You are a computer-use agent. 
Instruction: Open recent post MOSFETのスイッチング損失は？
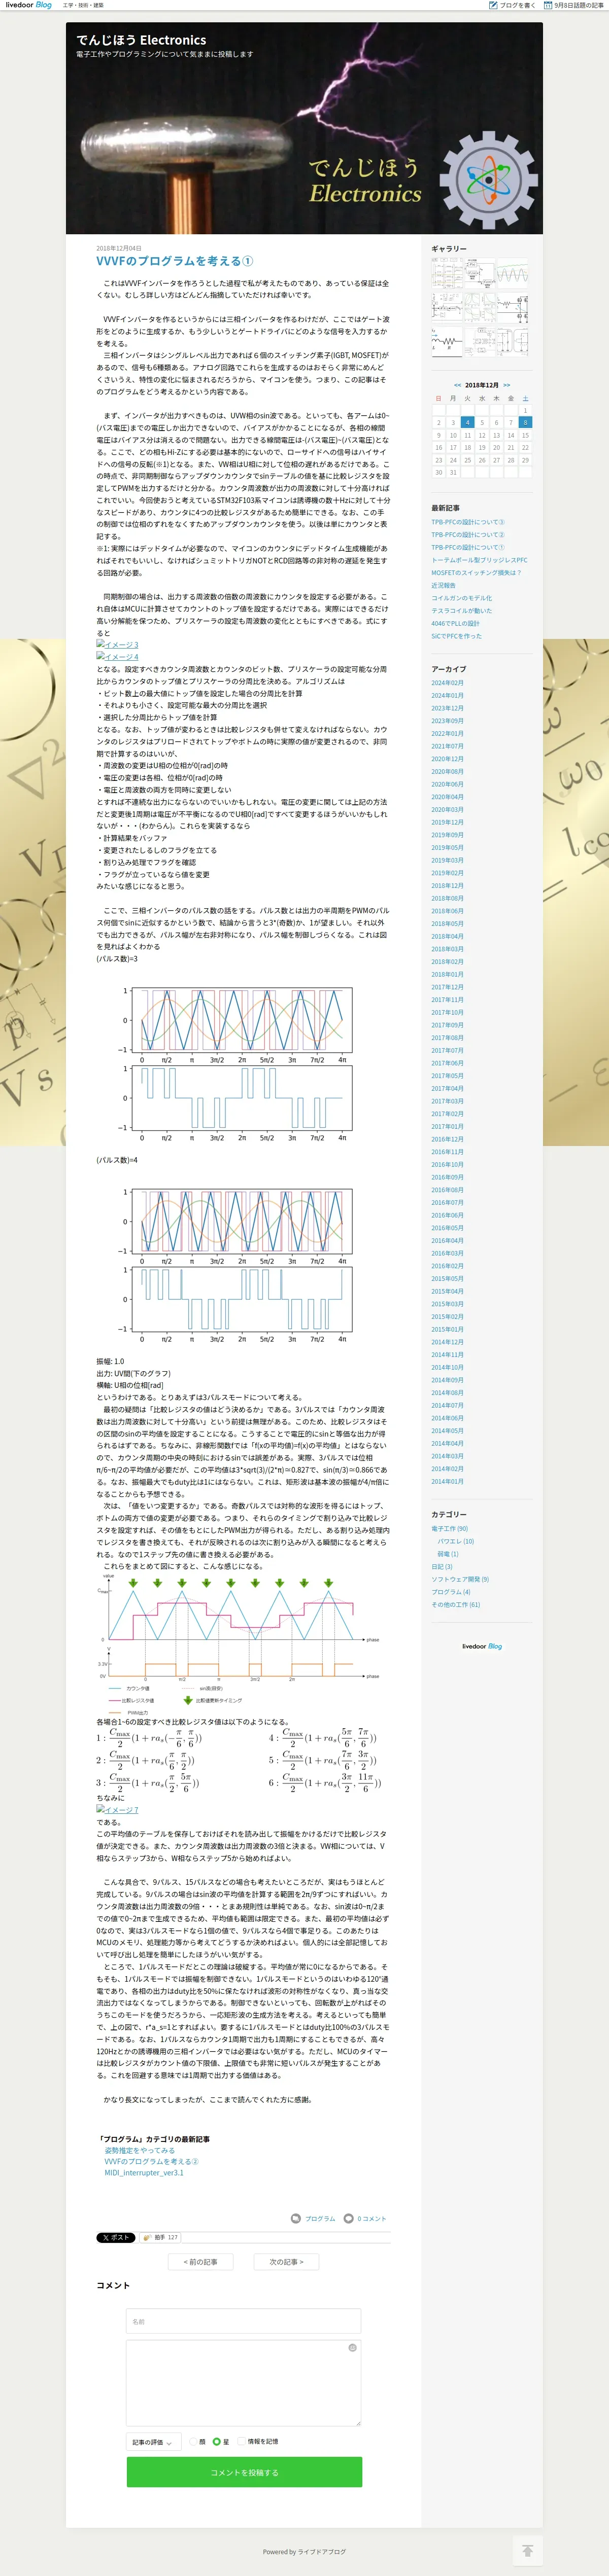[x=476, y=573]
